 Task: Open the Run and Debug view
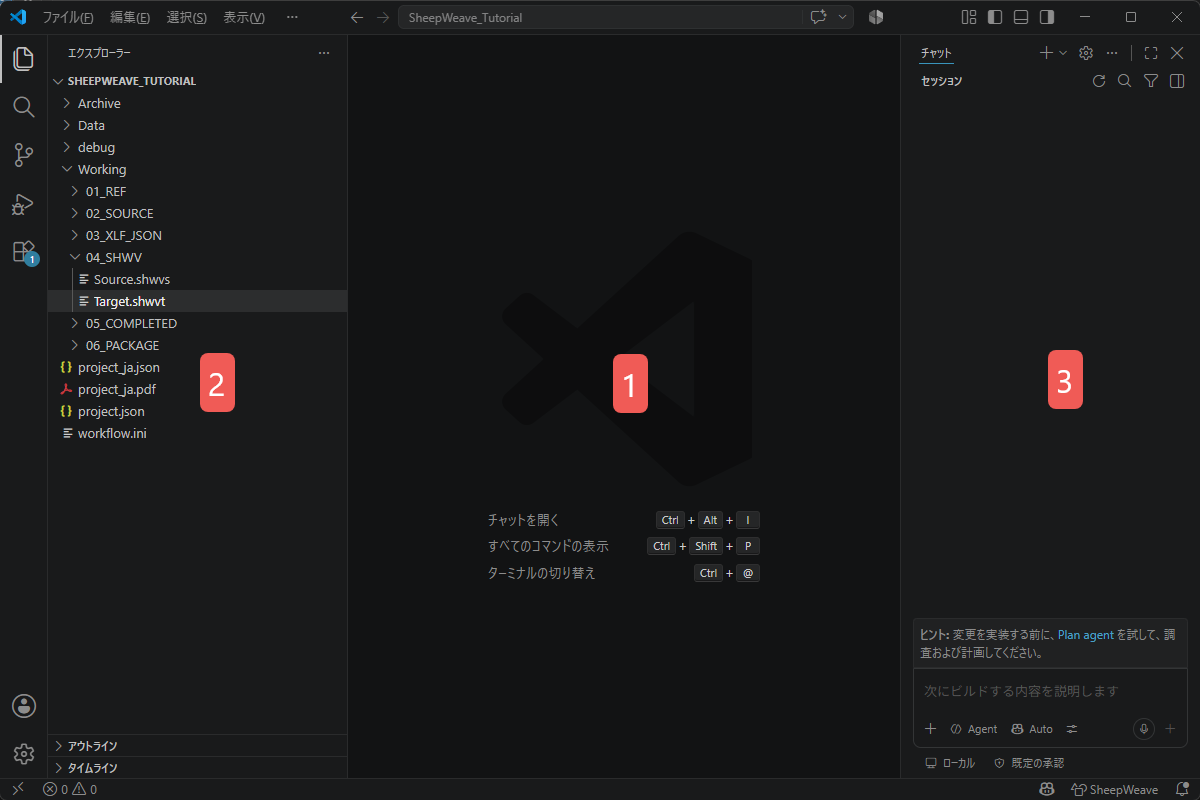click(24, 203)
